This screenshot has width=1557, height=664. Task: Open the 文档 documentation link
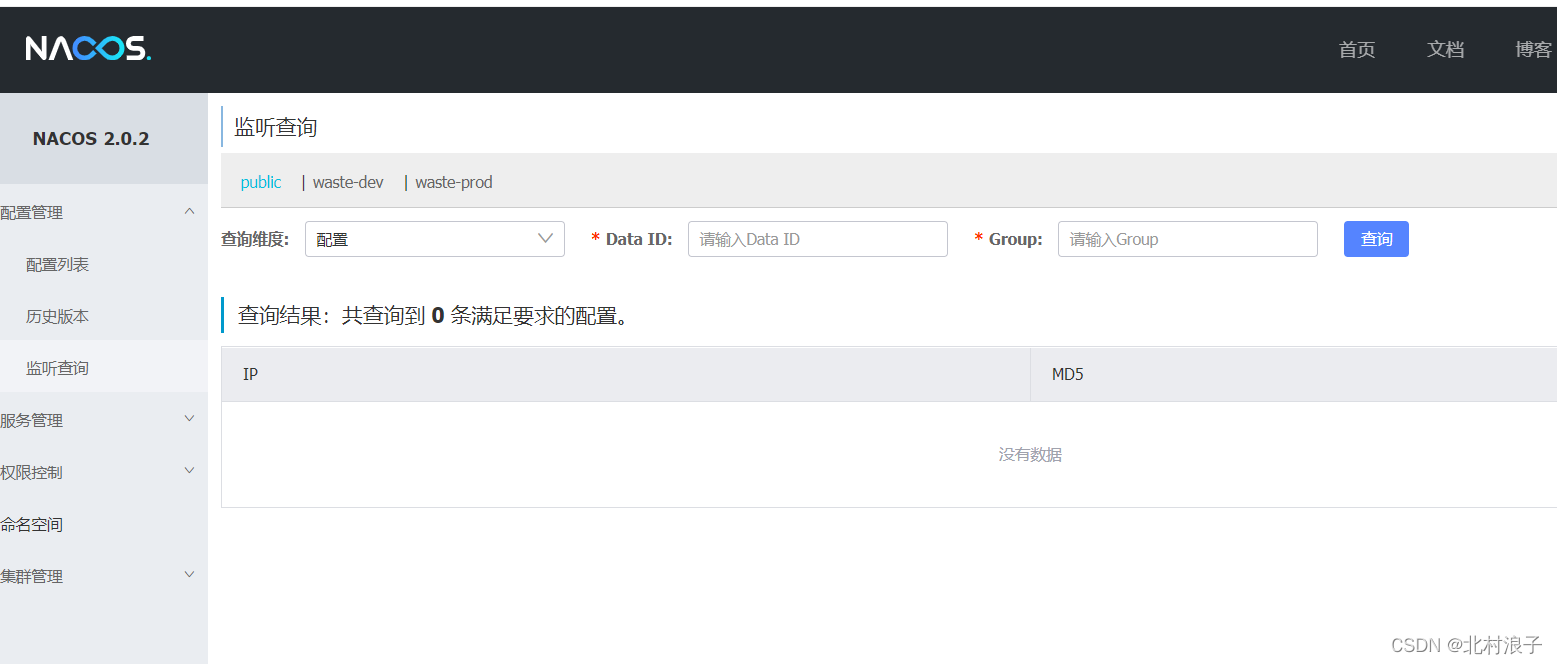(1445, 50)
